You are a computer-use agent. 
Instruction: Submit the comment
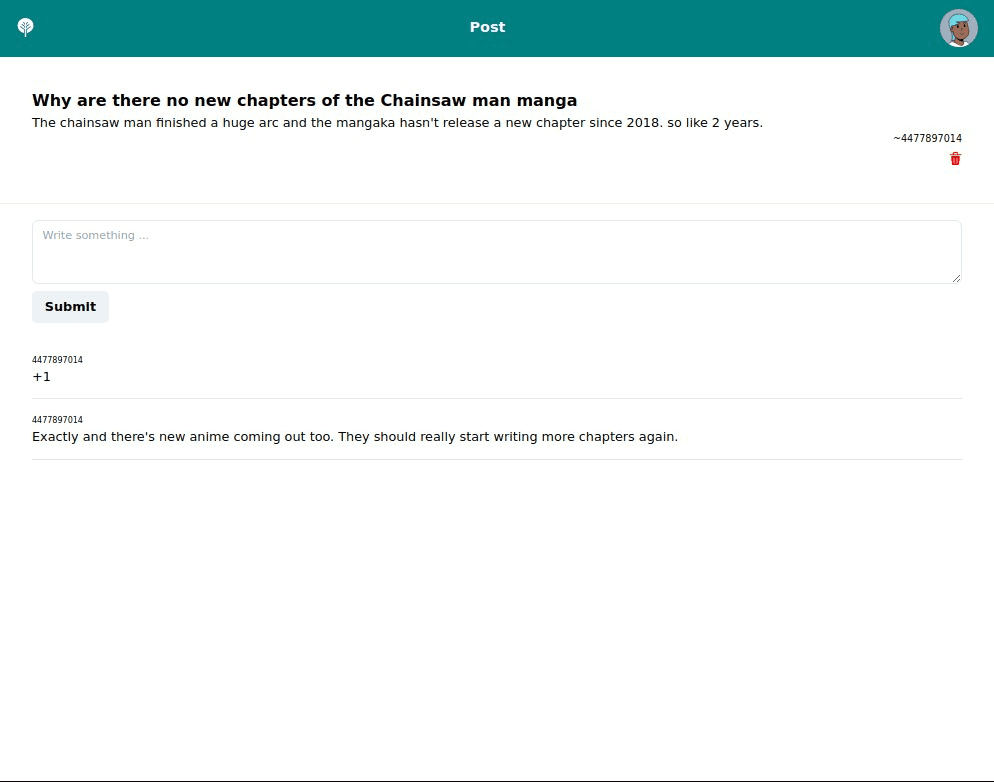click(x=70, y=307)
